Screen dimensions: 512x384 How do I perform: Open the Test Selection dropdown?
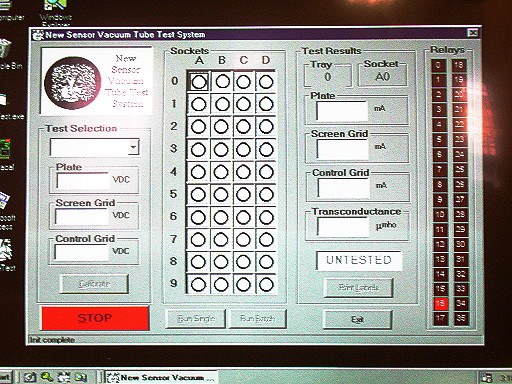tap(134, 147)
